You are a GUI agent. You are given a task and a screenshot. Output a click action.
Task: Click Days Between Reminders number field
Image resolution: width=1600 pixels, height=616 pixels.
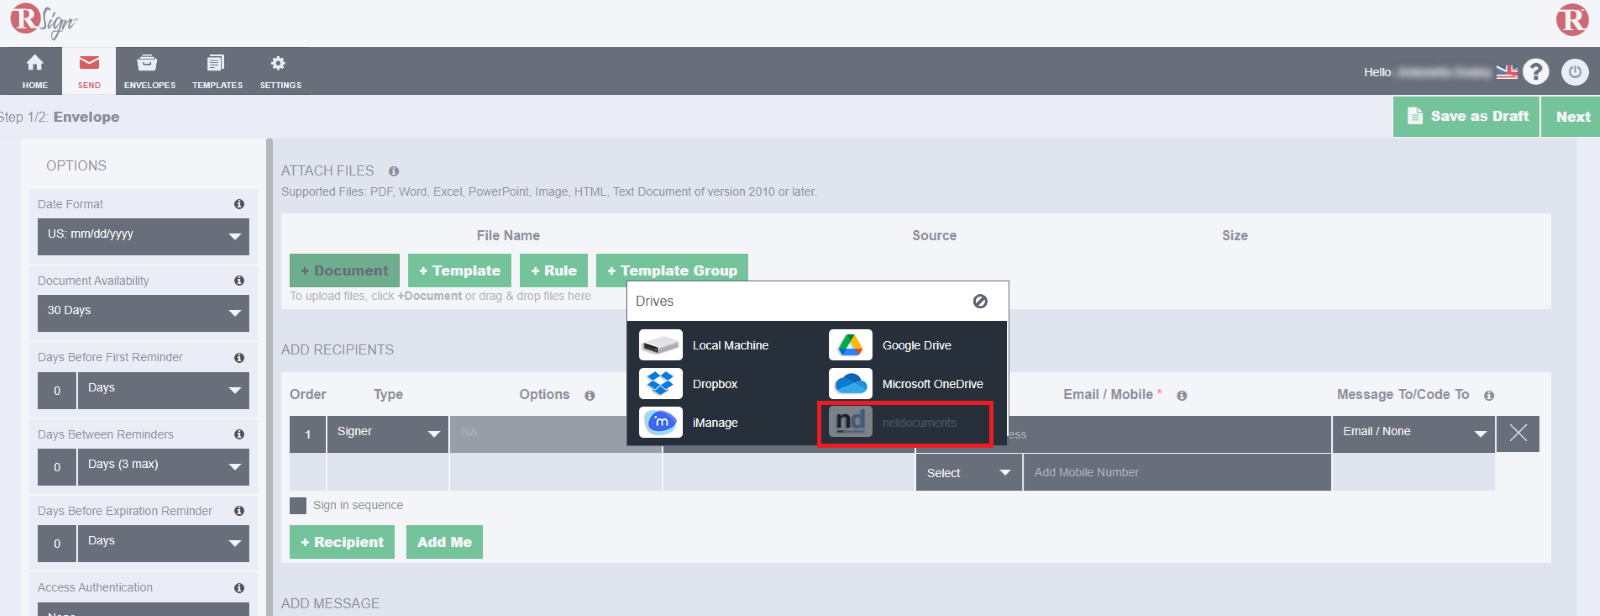pyautogui.click(x=57, y=467)
